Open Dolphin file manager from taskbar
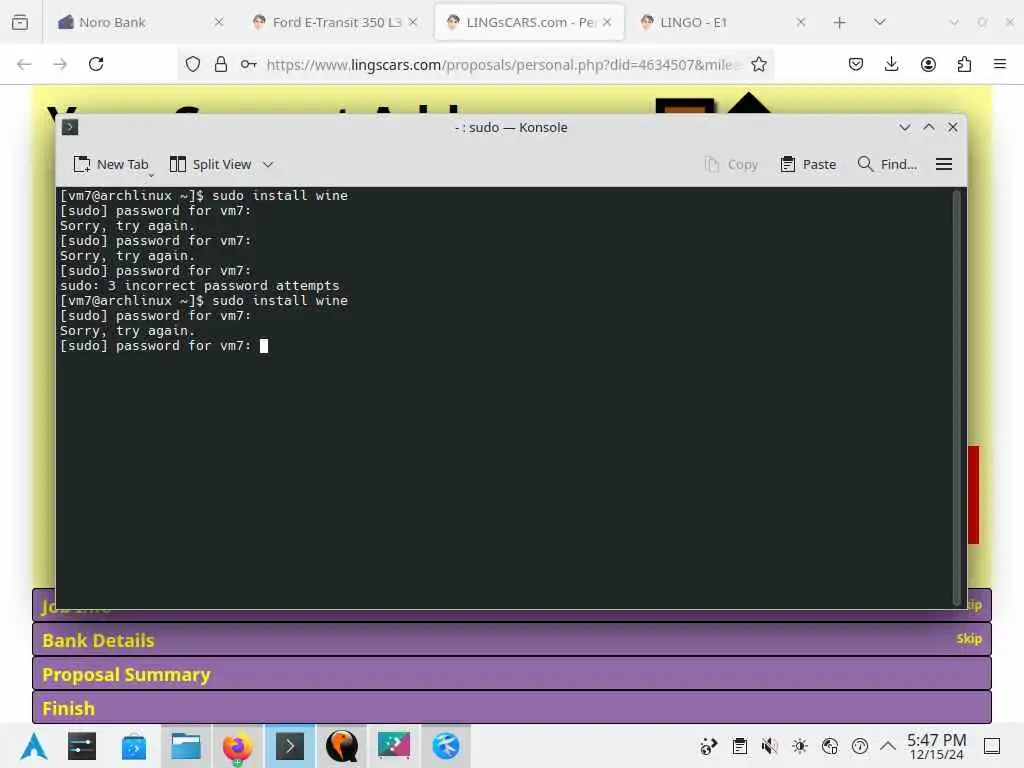This screenshot has height=768, width=1024. (185, 746)
